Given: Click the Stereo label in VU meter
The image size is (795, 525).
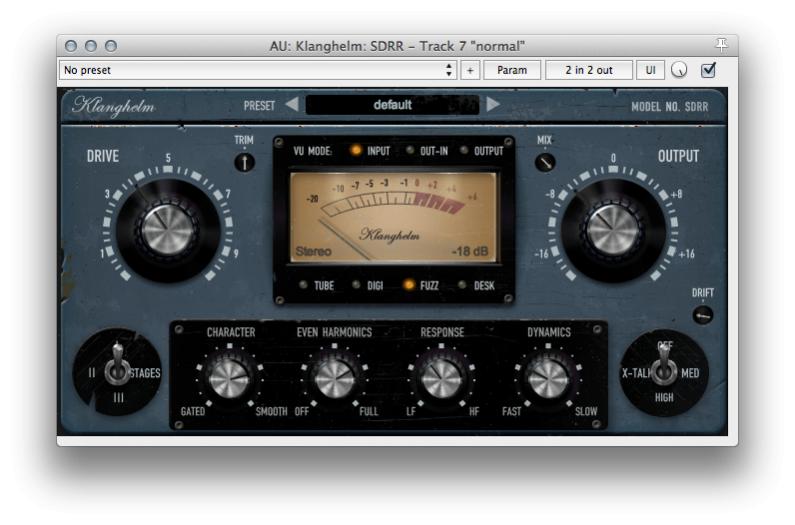Looking at the screenshot, I should (313, 252).
